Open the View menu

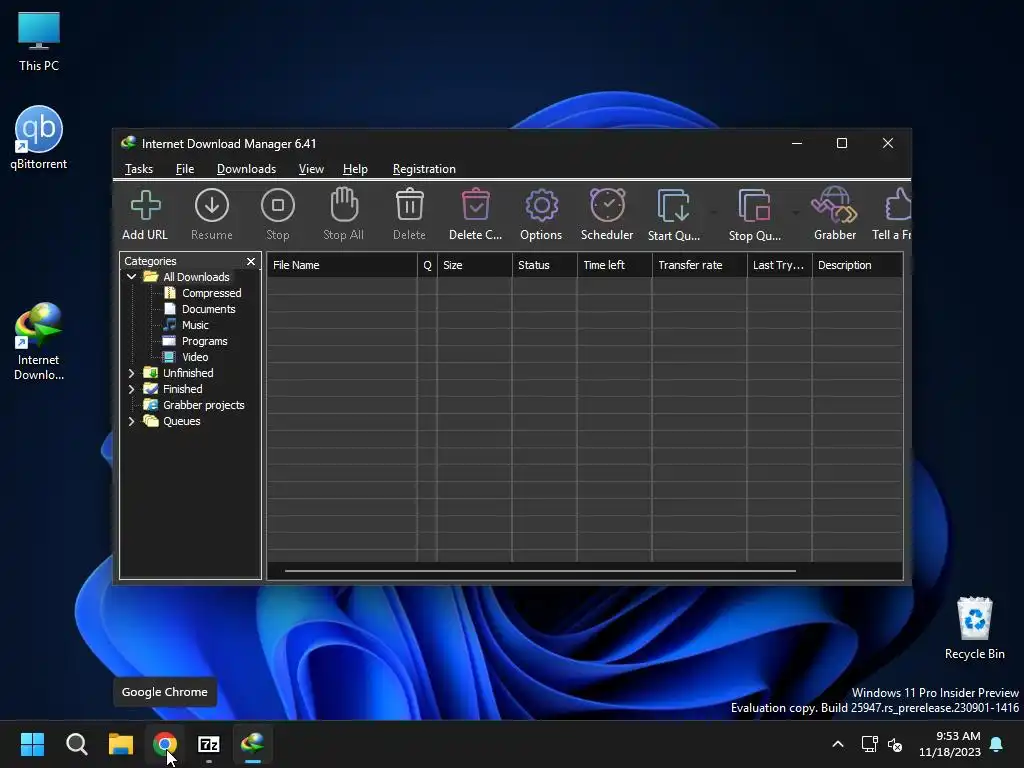311,169
